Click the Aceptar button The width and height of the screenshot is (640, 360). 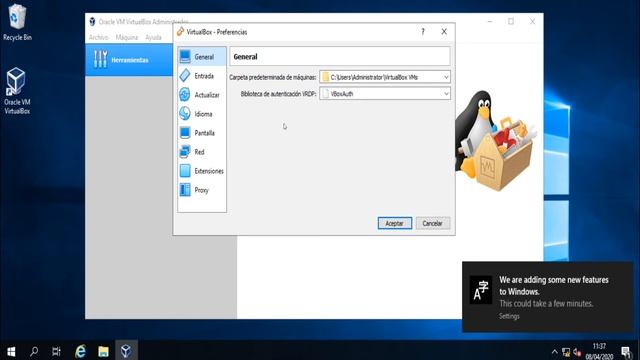(395, 223)
